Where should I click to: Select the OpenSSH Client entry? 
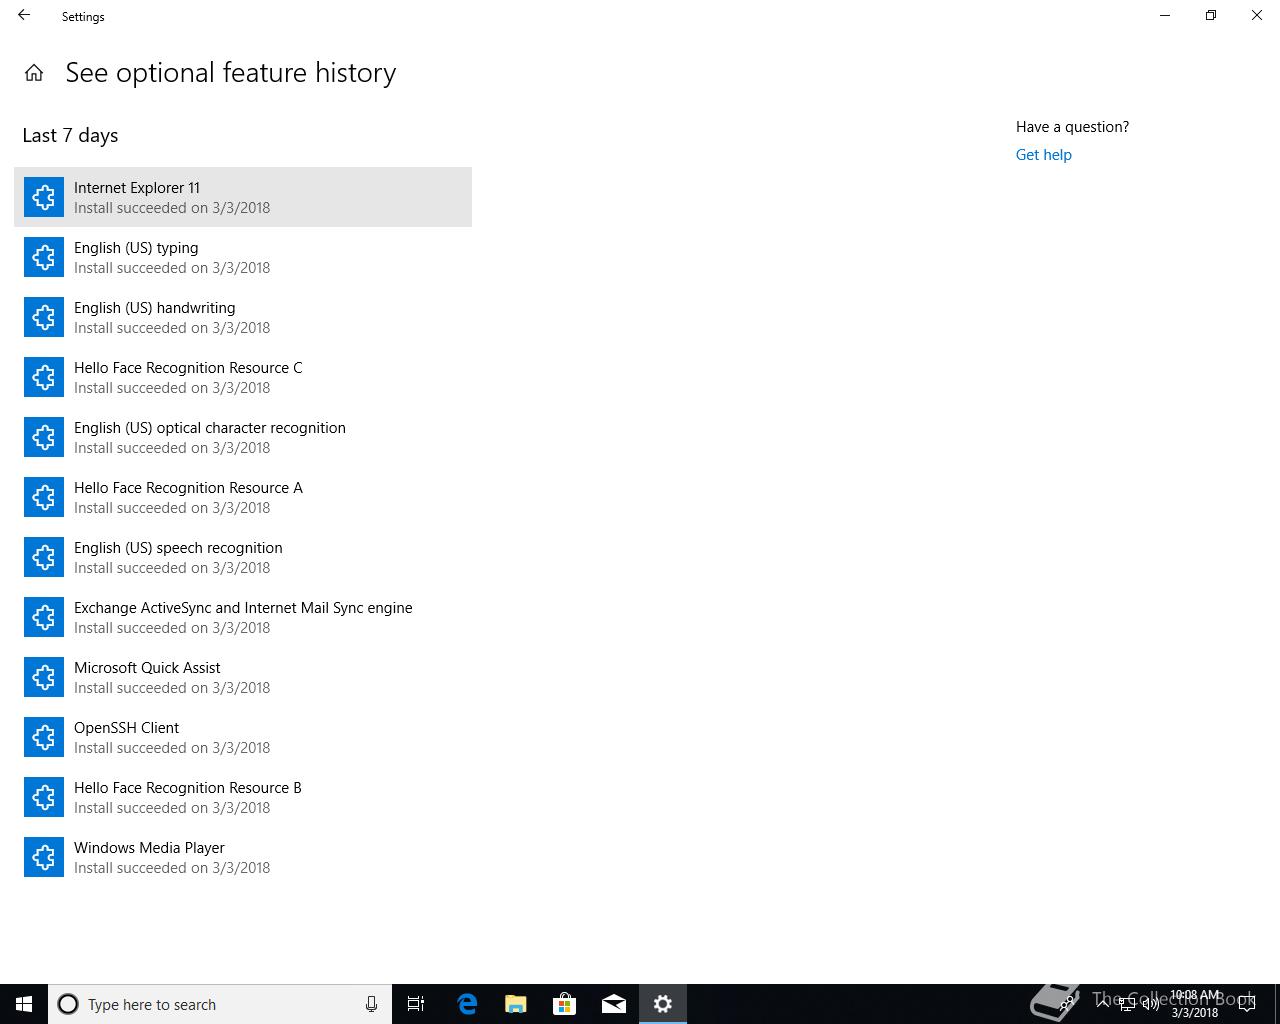click(243, 737)
